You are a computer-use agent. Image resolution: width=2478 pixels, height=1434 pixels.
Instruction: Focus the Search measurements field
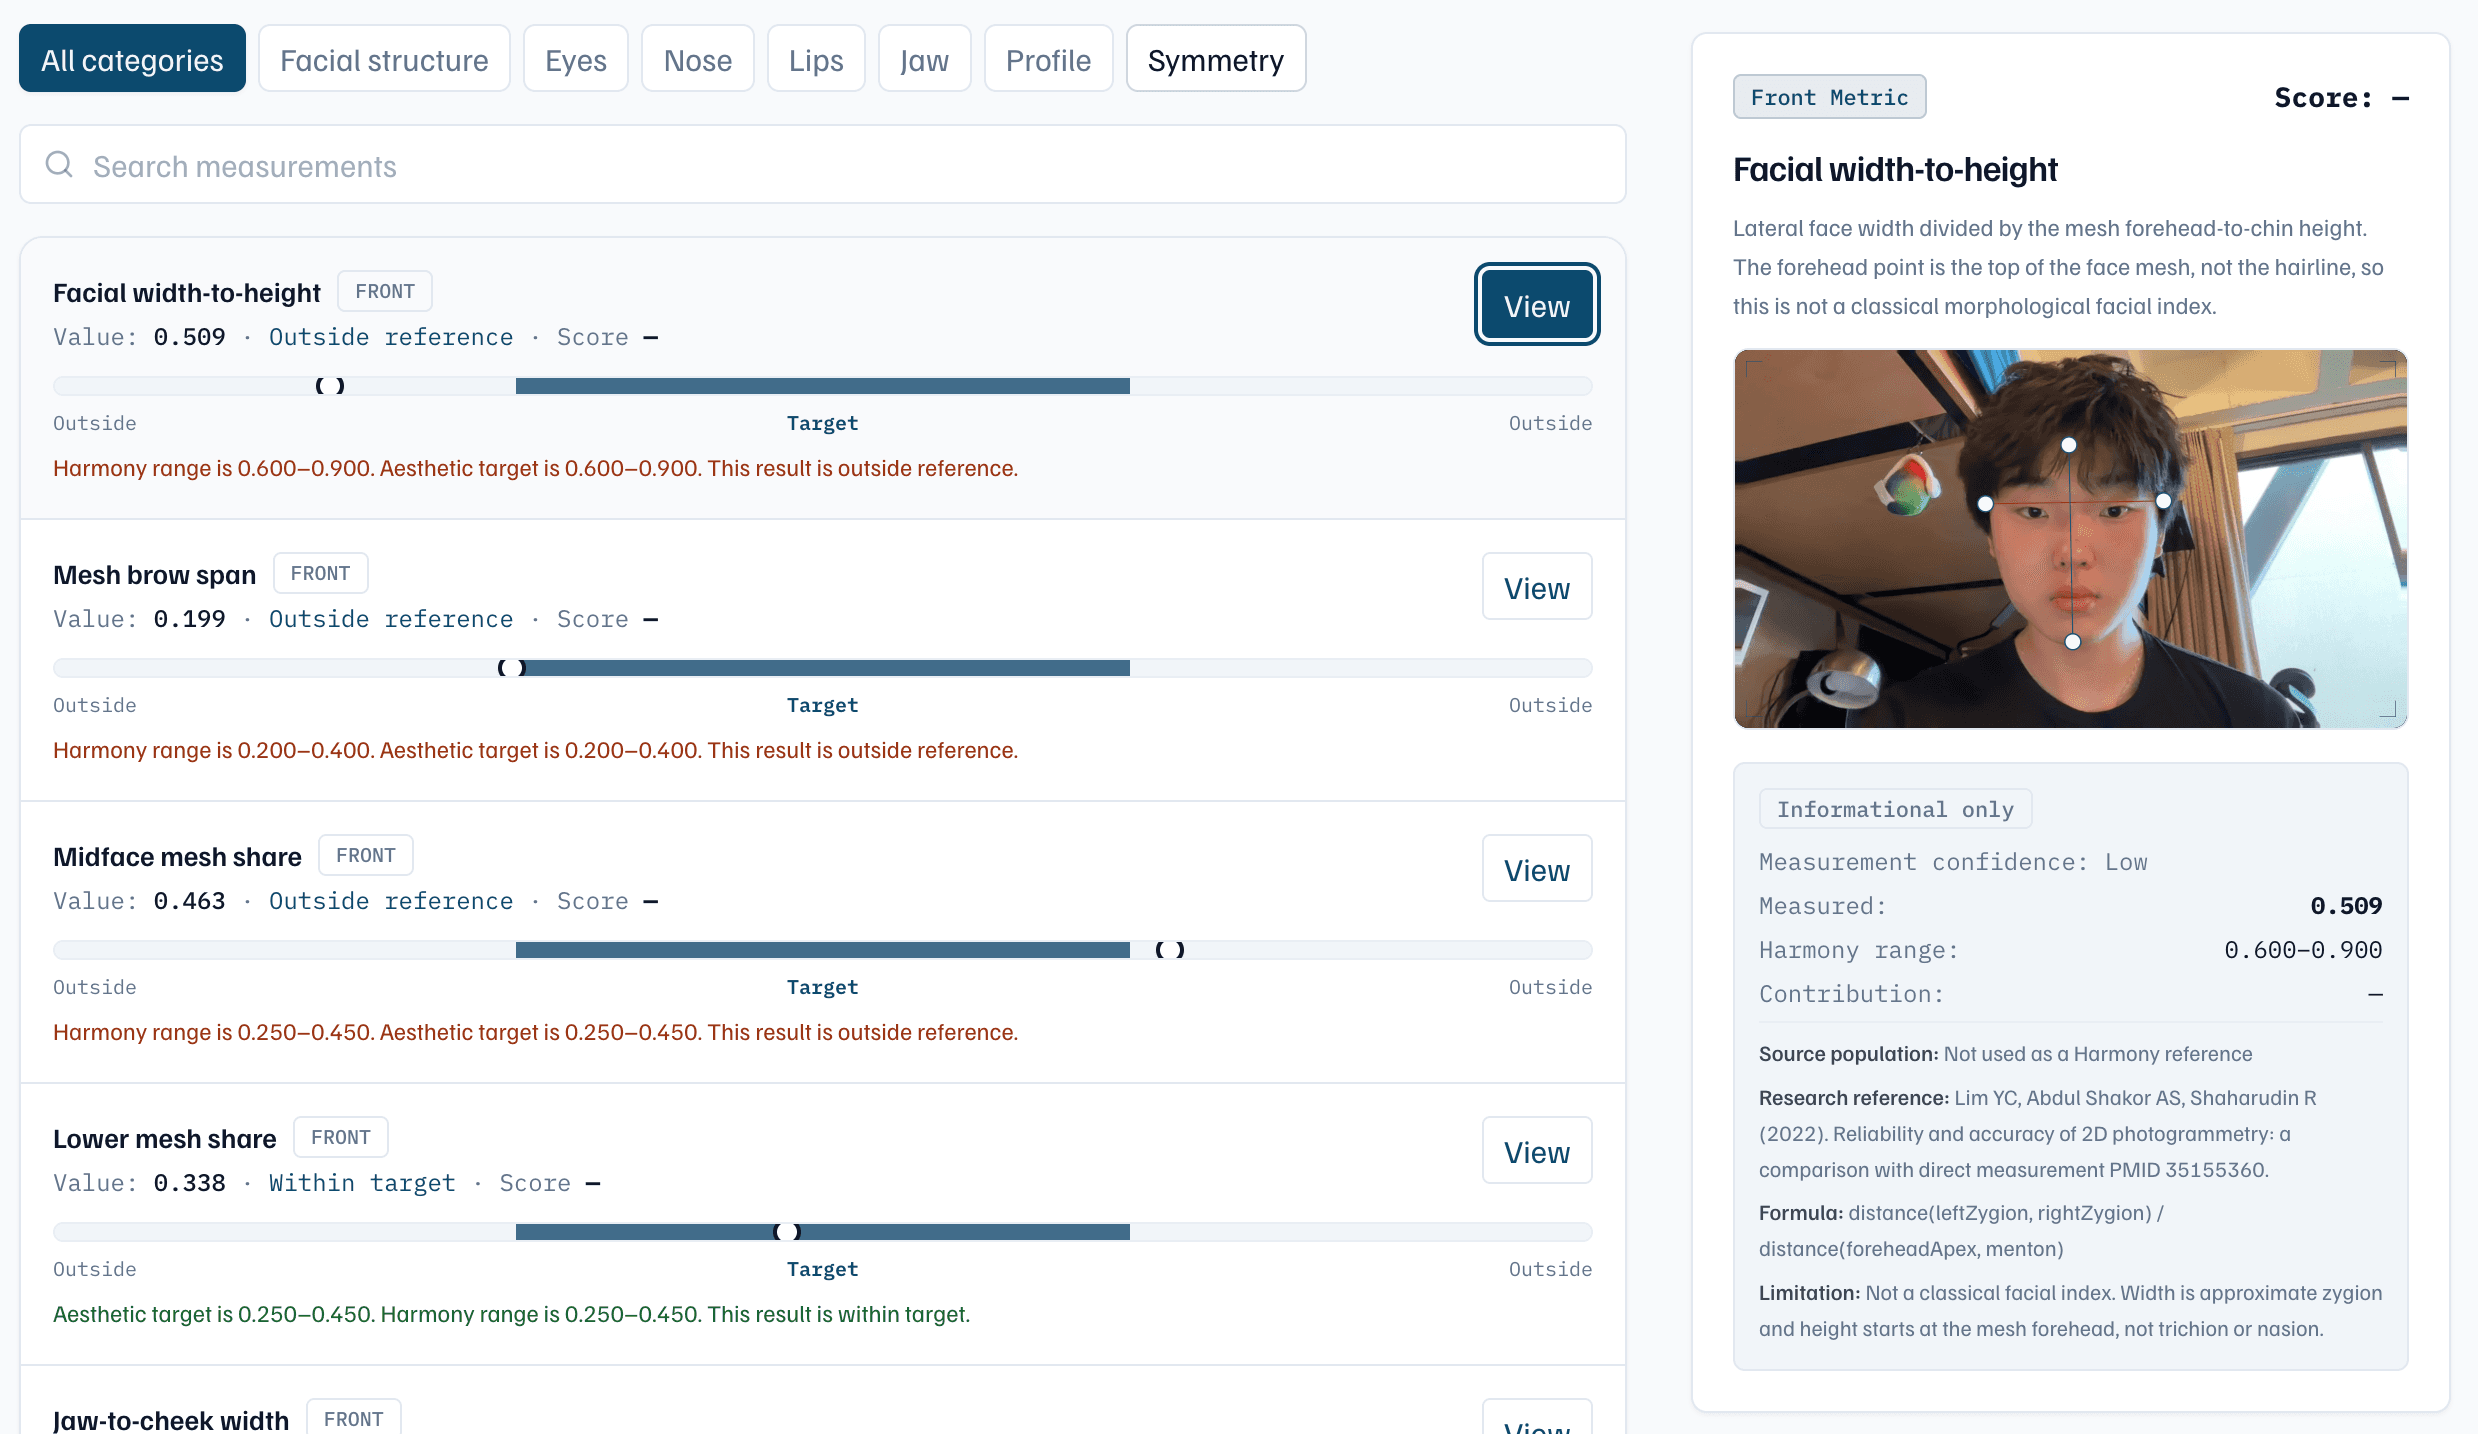(x=823, y=165)
